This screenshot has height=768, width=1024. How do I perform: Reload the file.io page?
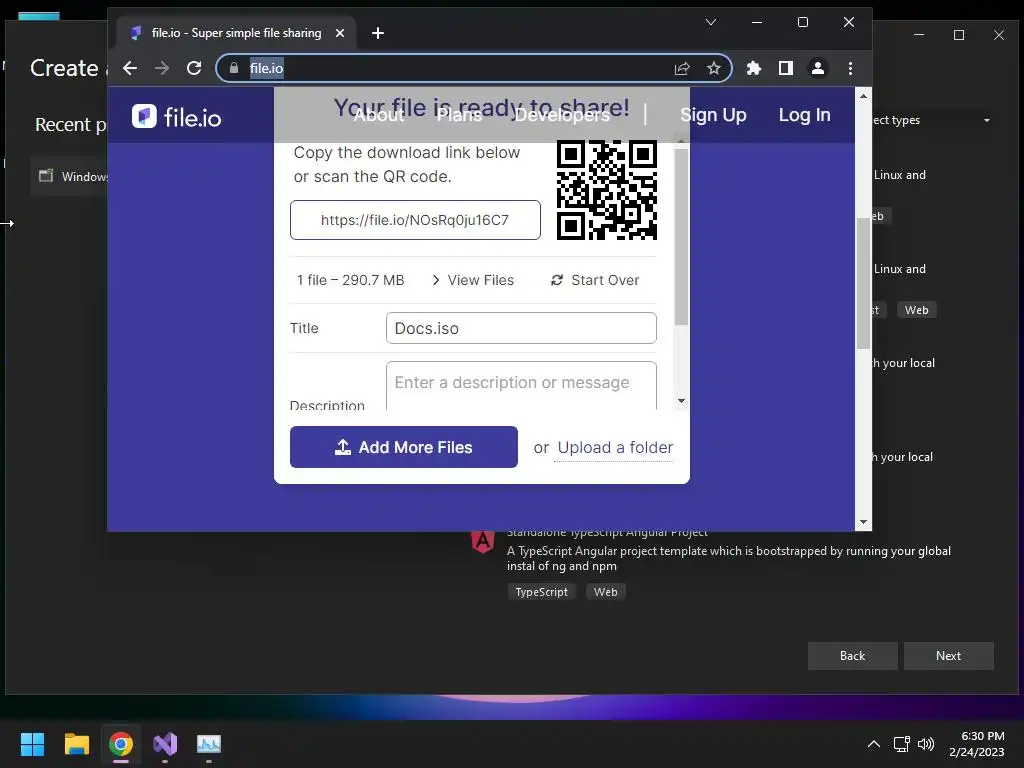[x=194, y=68]
